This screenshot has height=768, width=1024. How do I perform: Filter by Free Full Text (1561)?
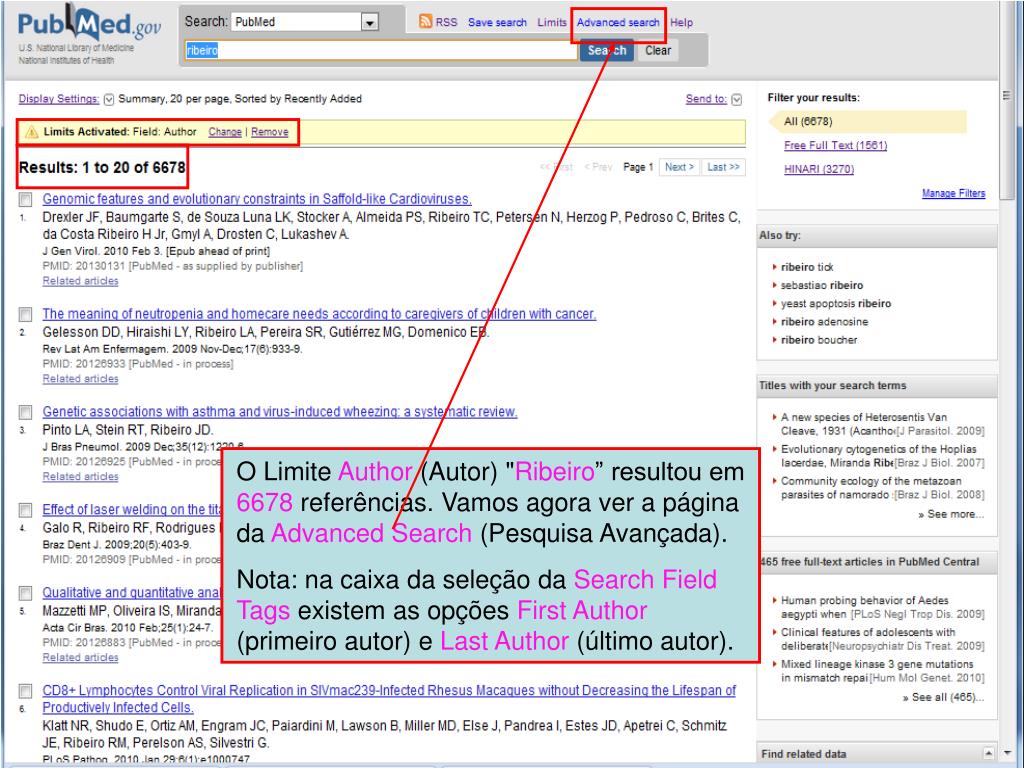tap(835, 145)
